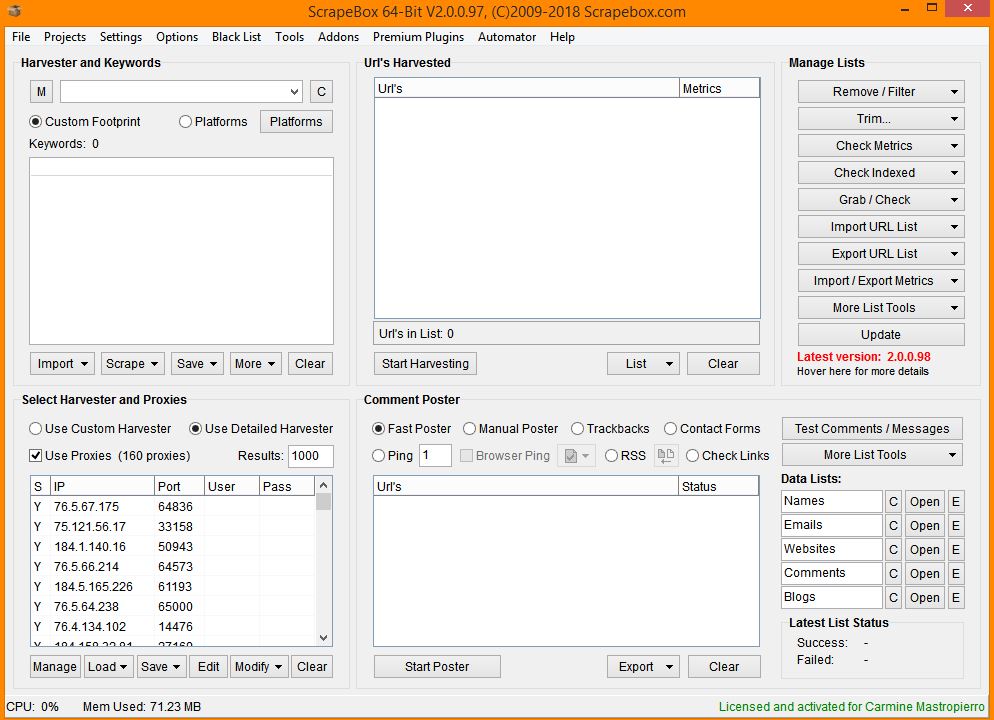Click the E button in the Emails row
Screen dimensions: 994x720
[955, 526]
